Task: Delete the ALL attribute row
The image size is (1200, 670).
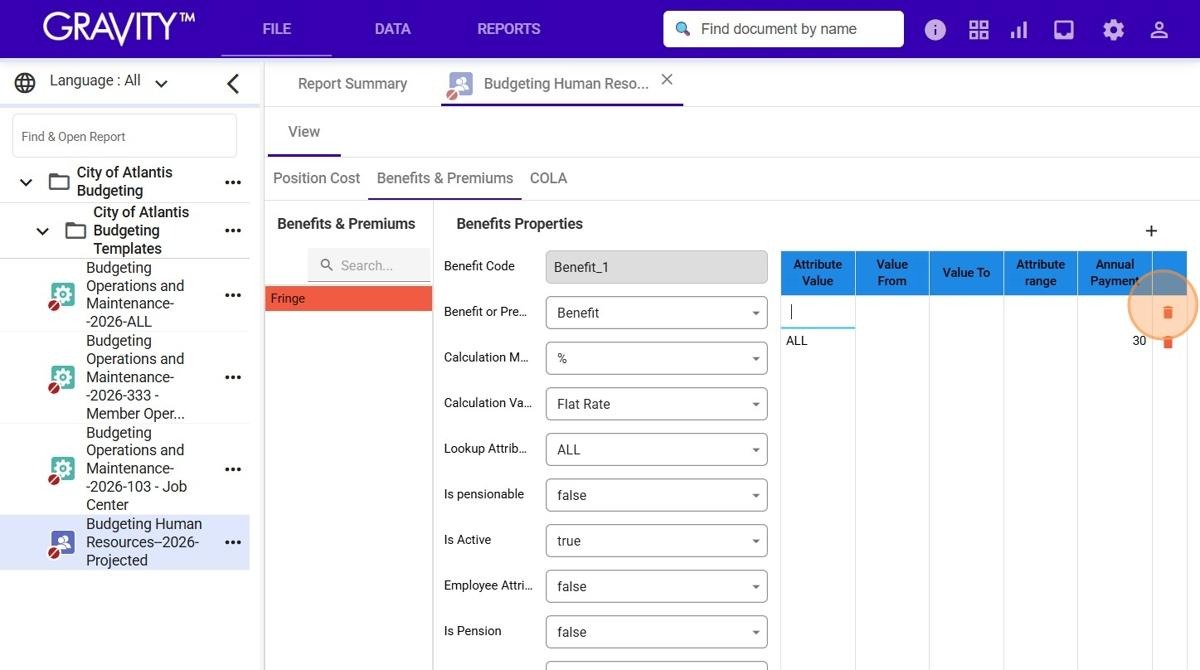Action: point(1167,343)
